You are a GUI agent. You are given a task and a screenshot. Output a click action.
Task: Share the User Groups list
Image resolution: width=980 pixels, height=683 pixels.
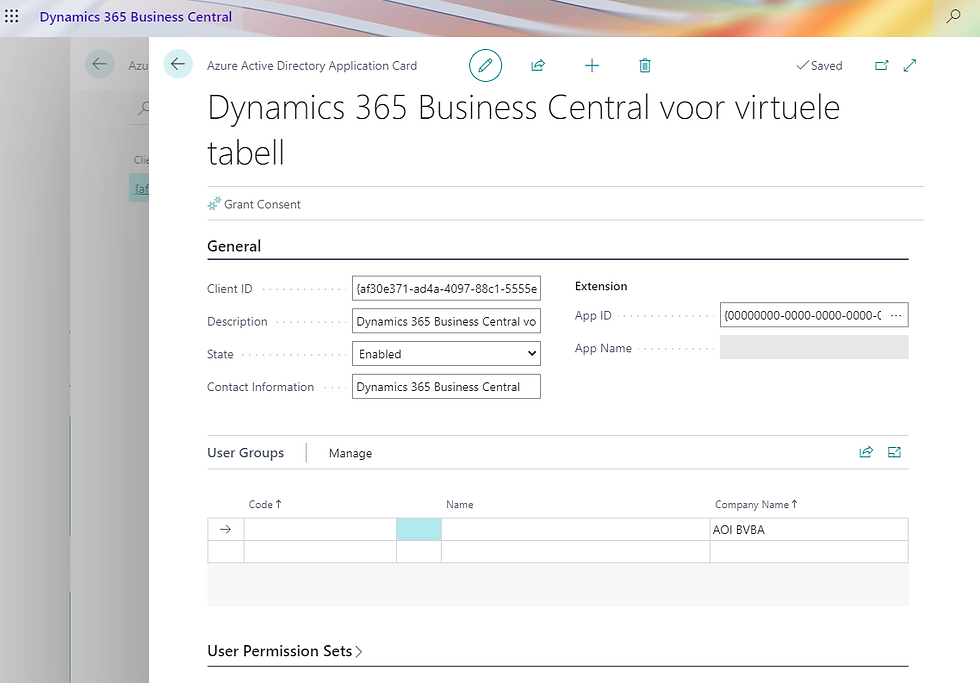pos(866,452)
